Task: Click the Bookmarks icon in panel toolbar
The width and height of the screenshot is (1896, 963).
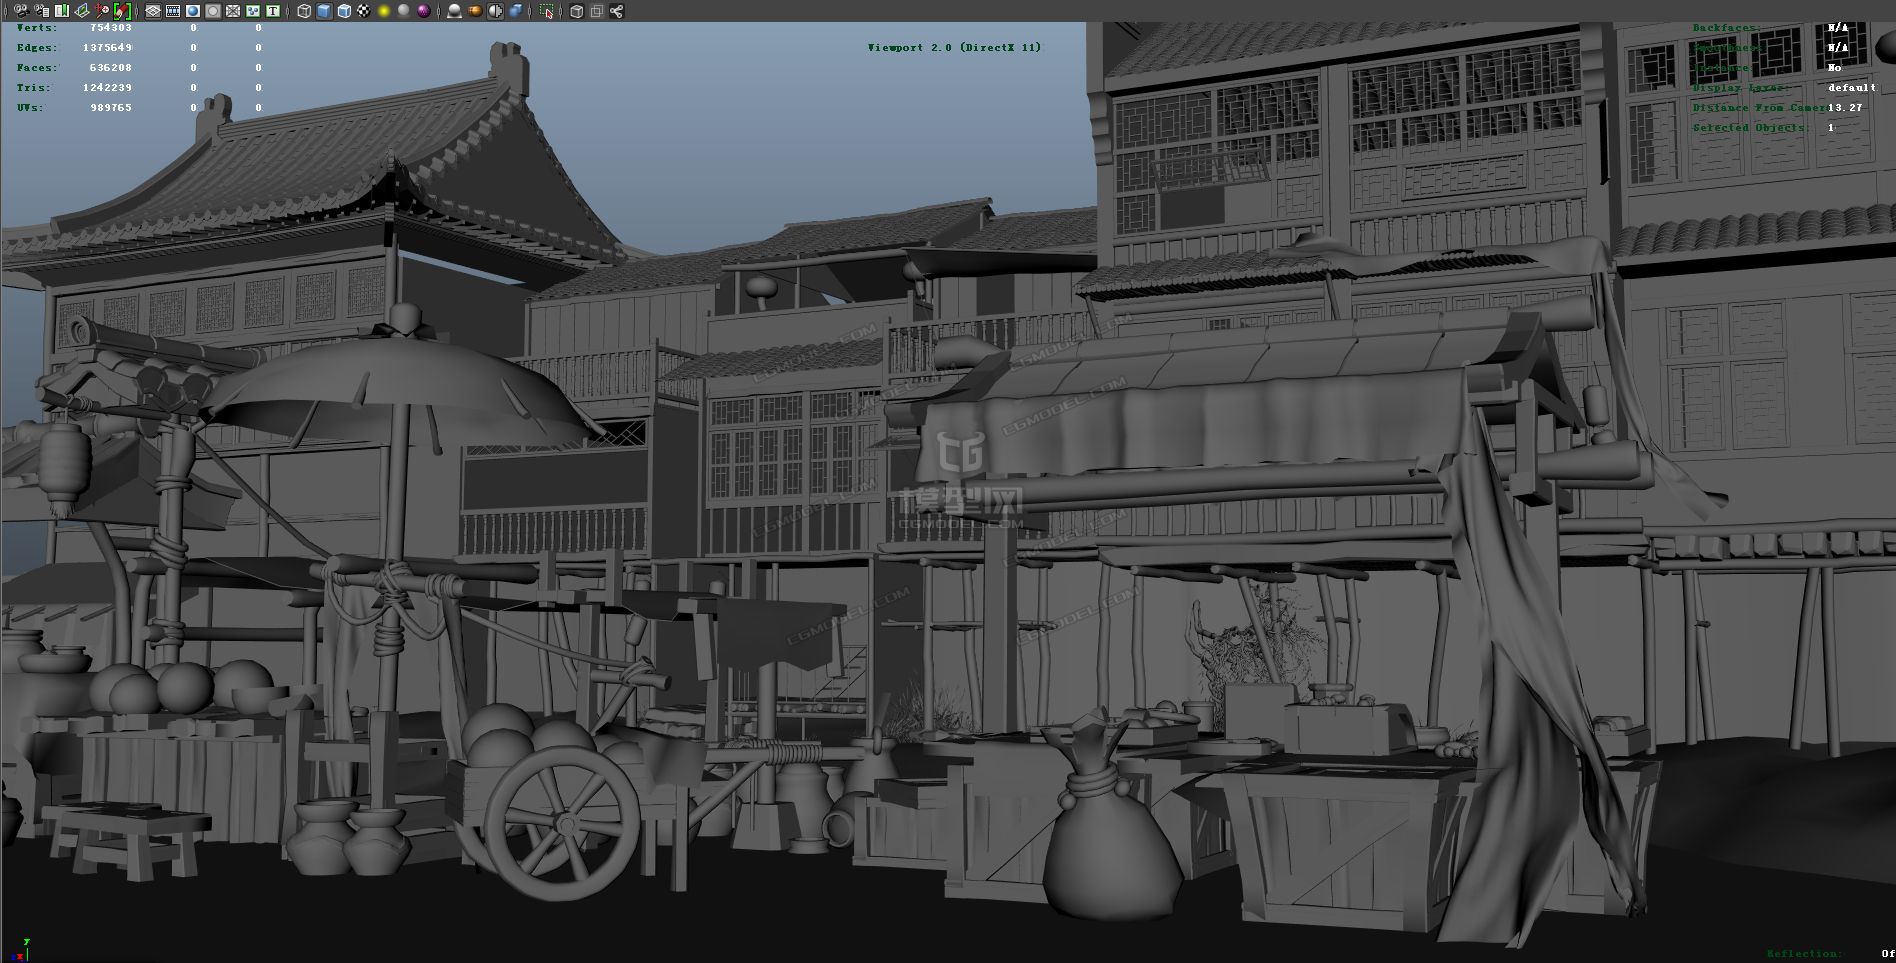Action: [62, 11]
